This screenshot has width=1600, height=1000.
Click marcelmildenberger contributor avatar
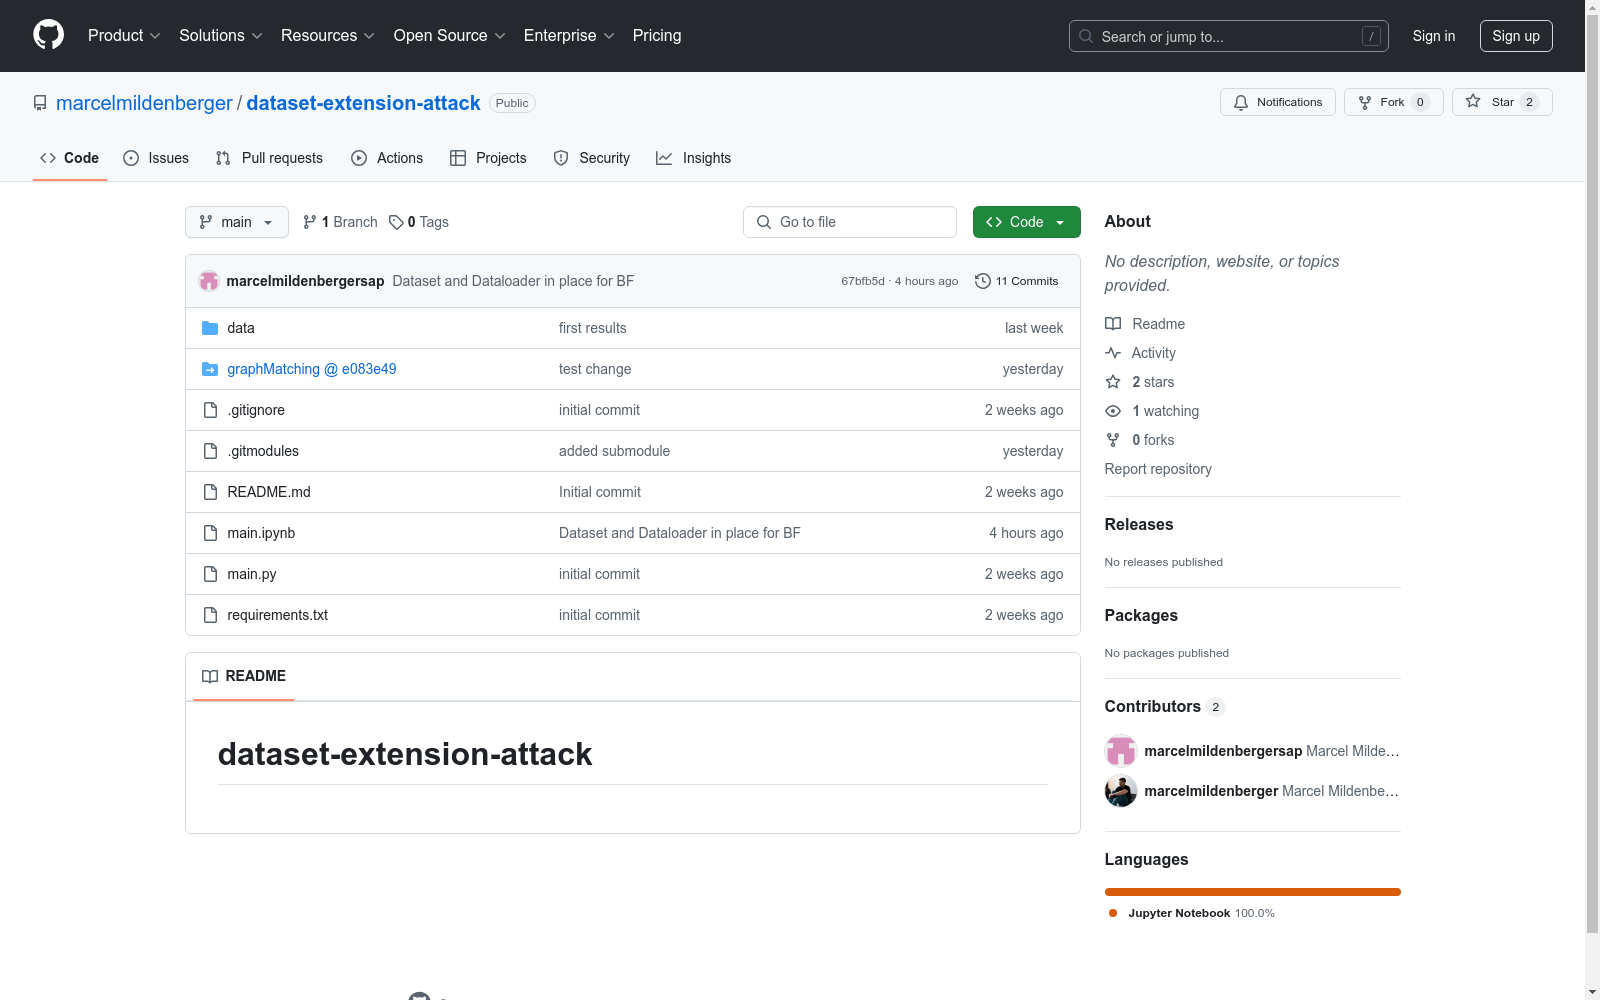coord(1121,791)
